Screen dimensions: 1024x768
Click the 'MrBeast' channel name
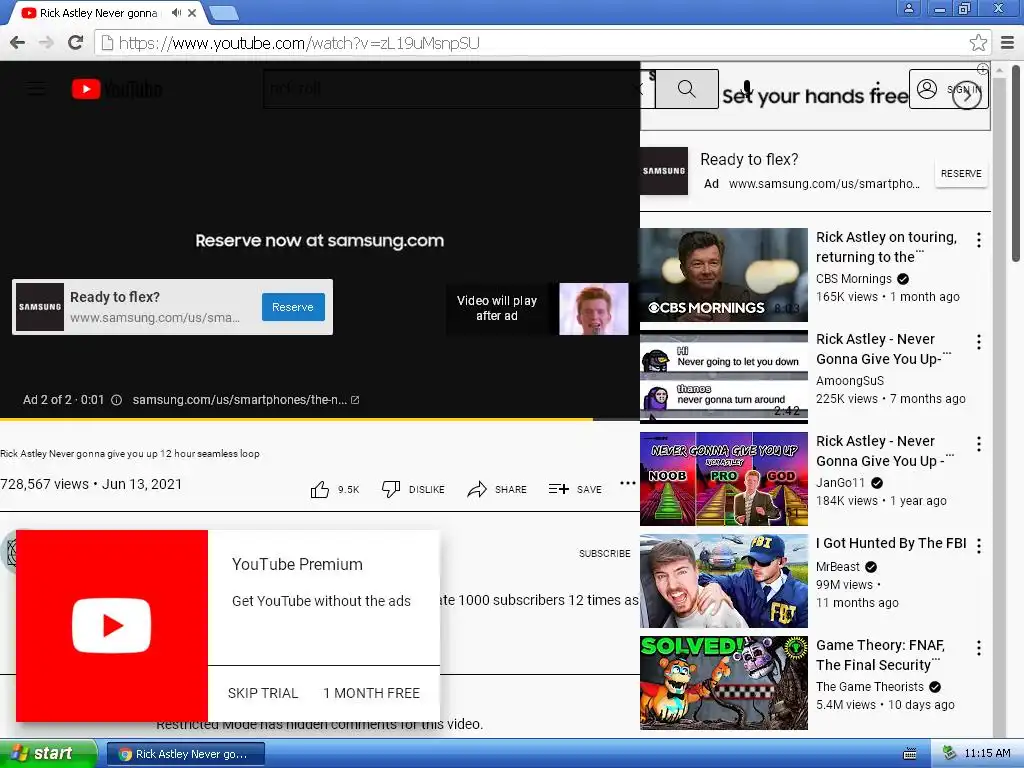tap(838, 567)
